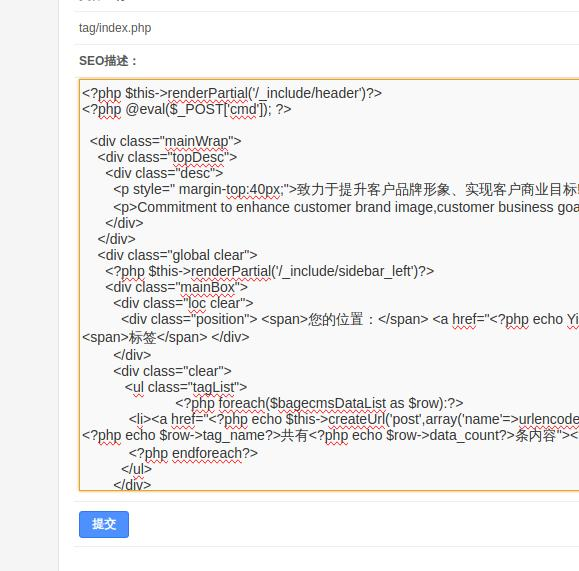Click inside the SEO描述 code textarea
Screen dimensions: 579x571
(329, 285)
